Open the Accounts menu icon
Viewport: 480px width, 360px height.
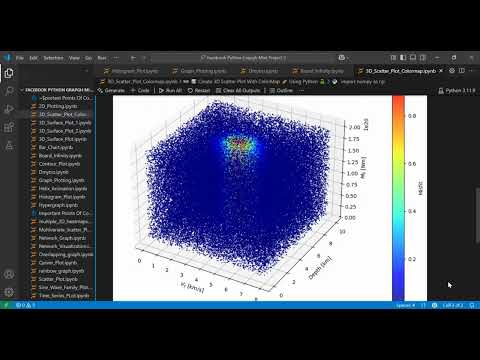(9, 274)
